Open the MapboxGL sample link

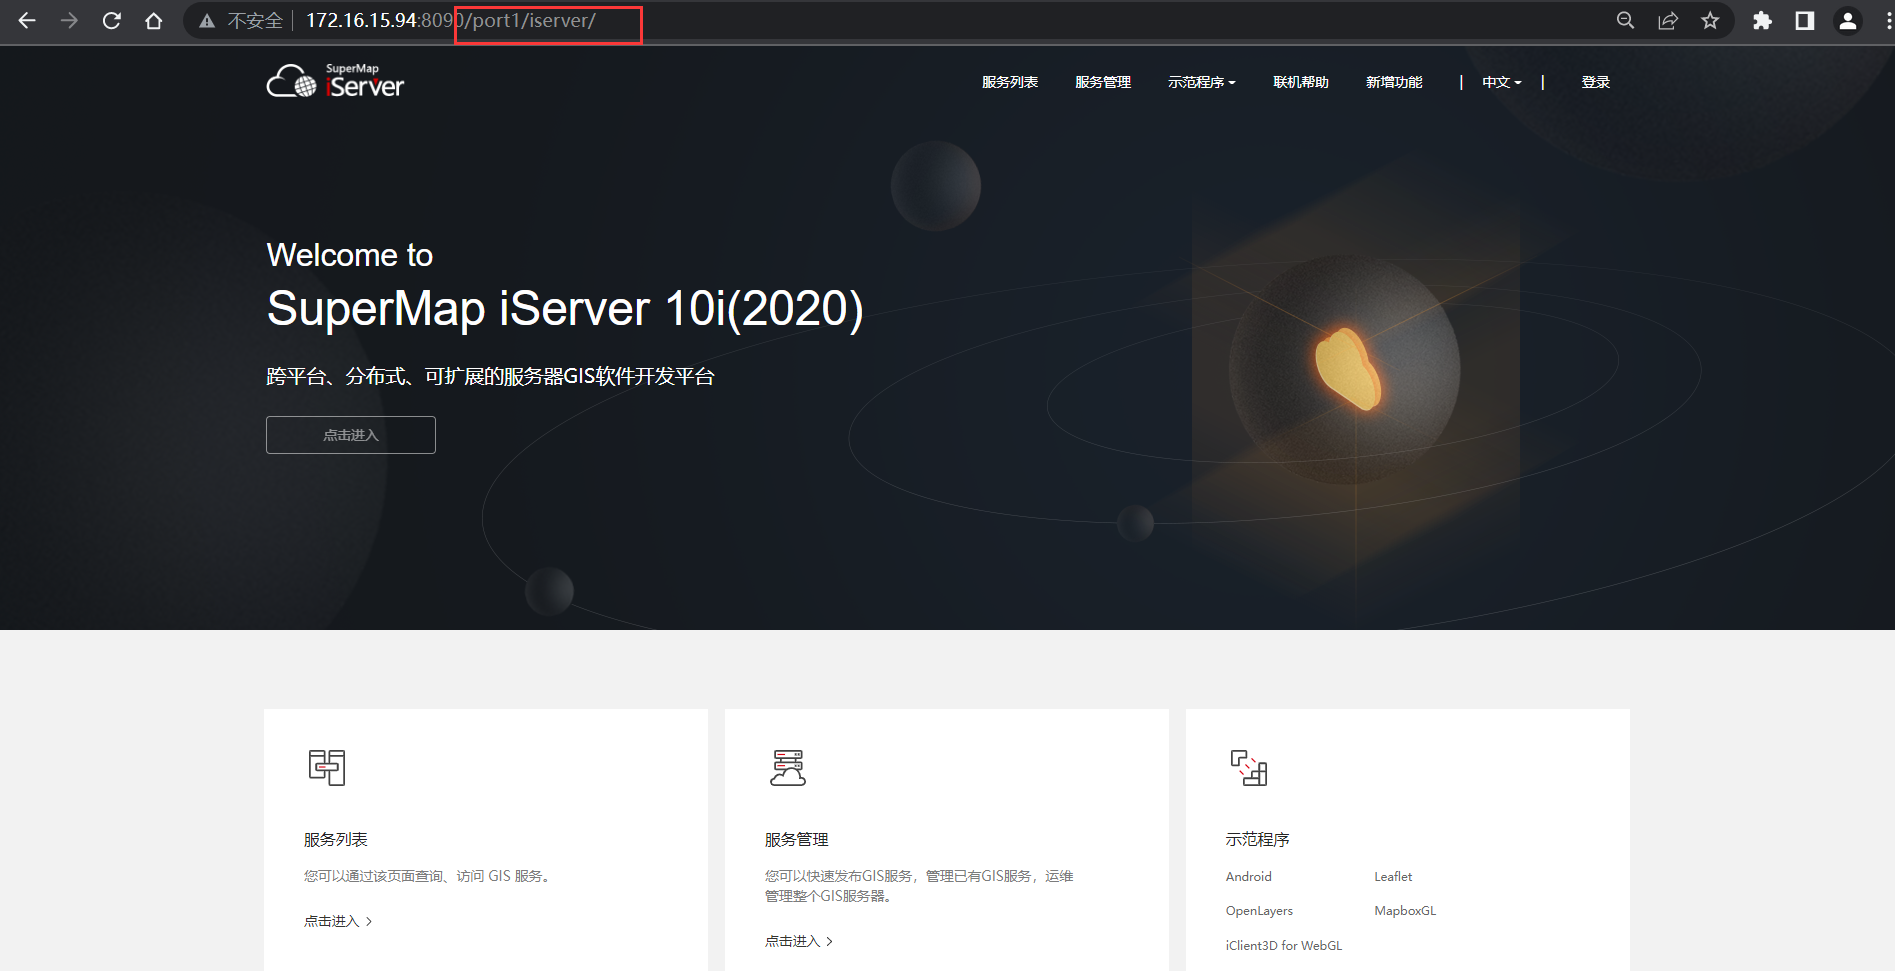point(1405,910)
